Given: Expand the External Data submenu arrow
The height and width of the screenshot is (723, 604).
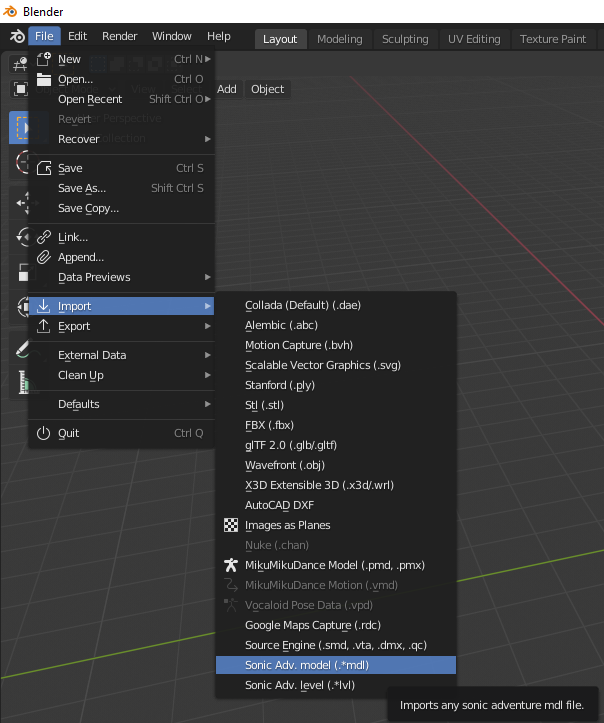Looking at the screenshot, I should (208, 355).
